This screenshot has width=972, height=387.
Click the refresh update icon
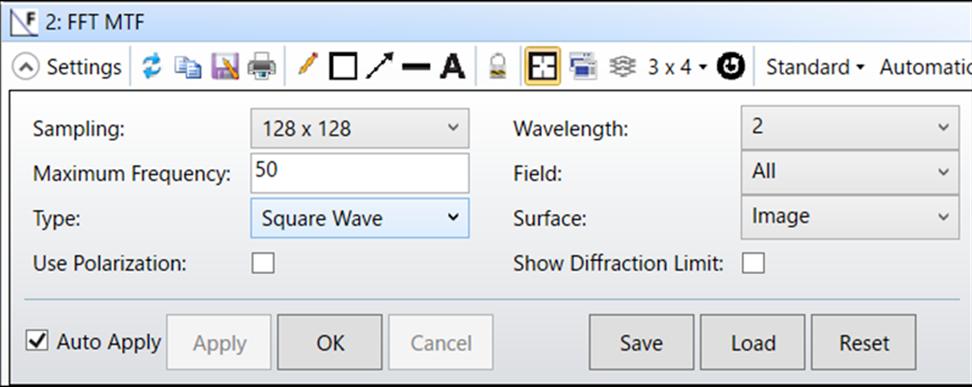[x=152, y=66]
